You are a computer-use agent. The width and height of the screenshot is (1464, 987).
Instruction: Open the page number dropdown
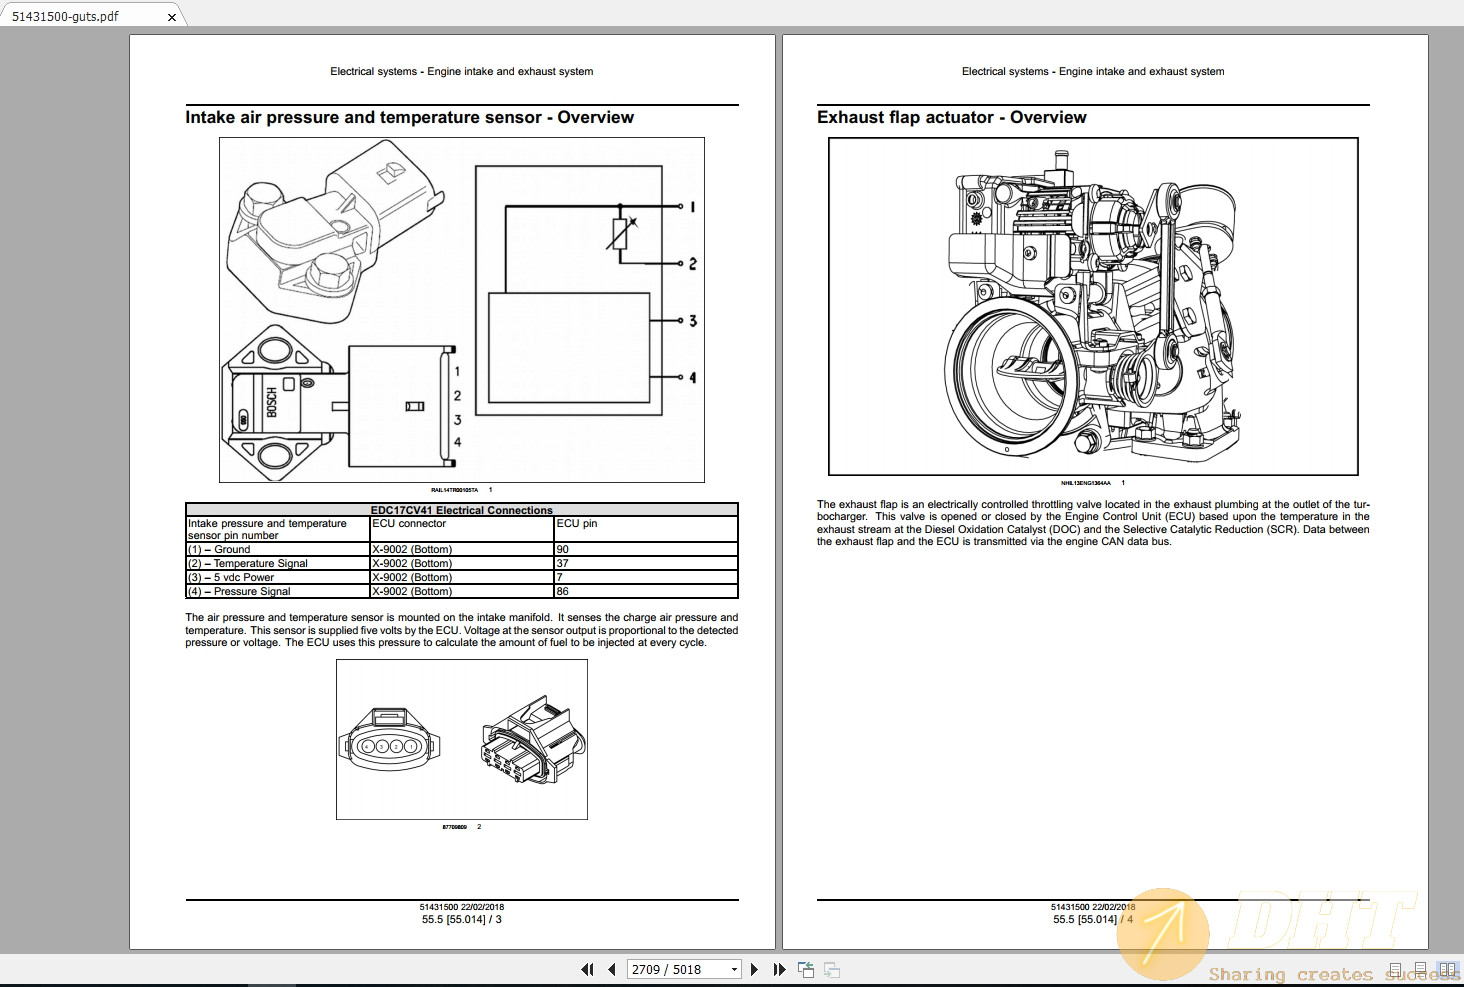pyautogui.click(x=735, y=969)
